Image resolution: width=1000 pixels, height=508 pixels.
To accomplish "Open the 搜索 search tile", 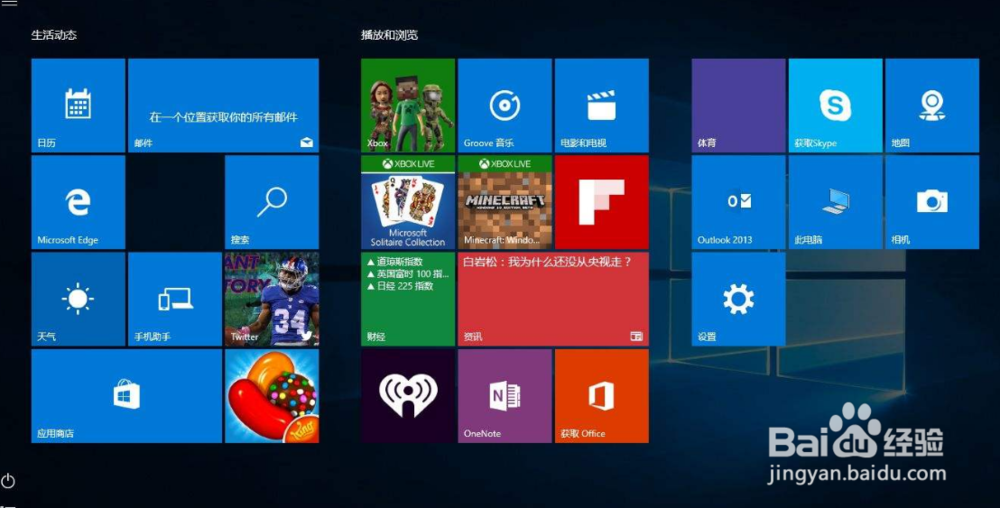I will pyautogui.click(x=272, y=202).
